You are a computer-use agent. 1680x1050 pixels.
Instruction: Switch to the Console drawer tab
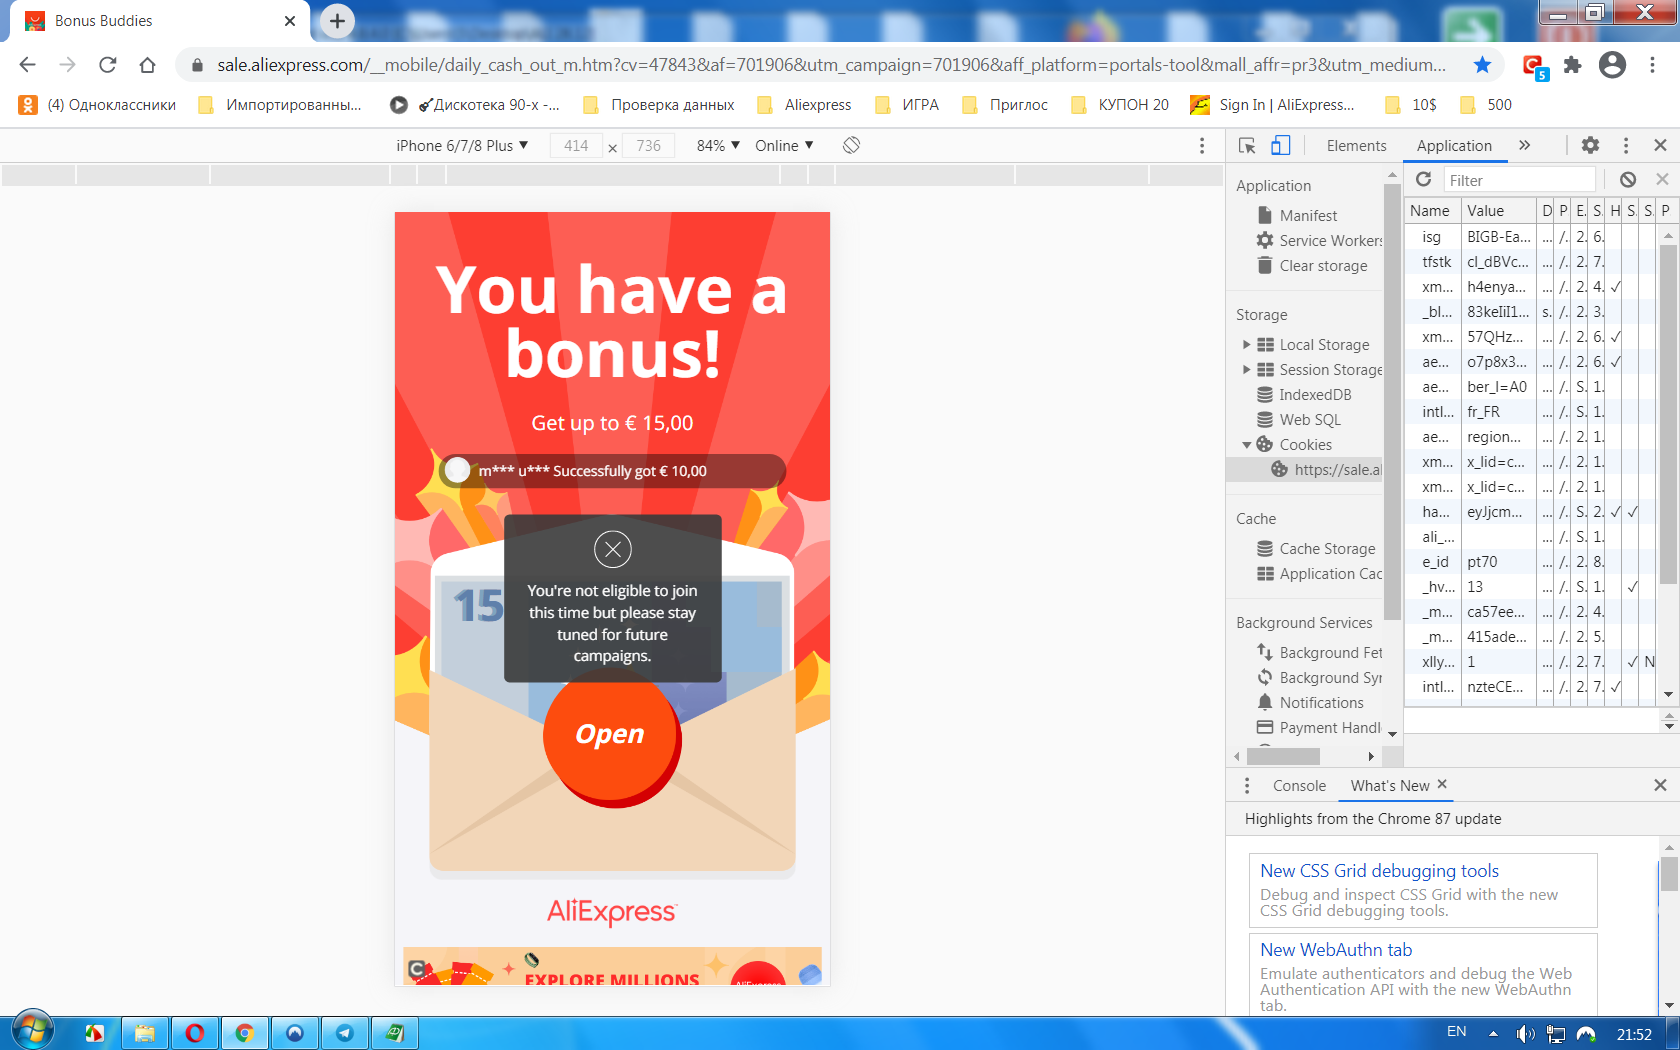[x=1299, y=786]
